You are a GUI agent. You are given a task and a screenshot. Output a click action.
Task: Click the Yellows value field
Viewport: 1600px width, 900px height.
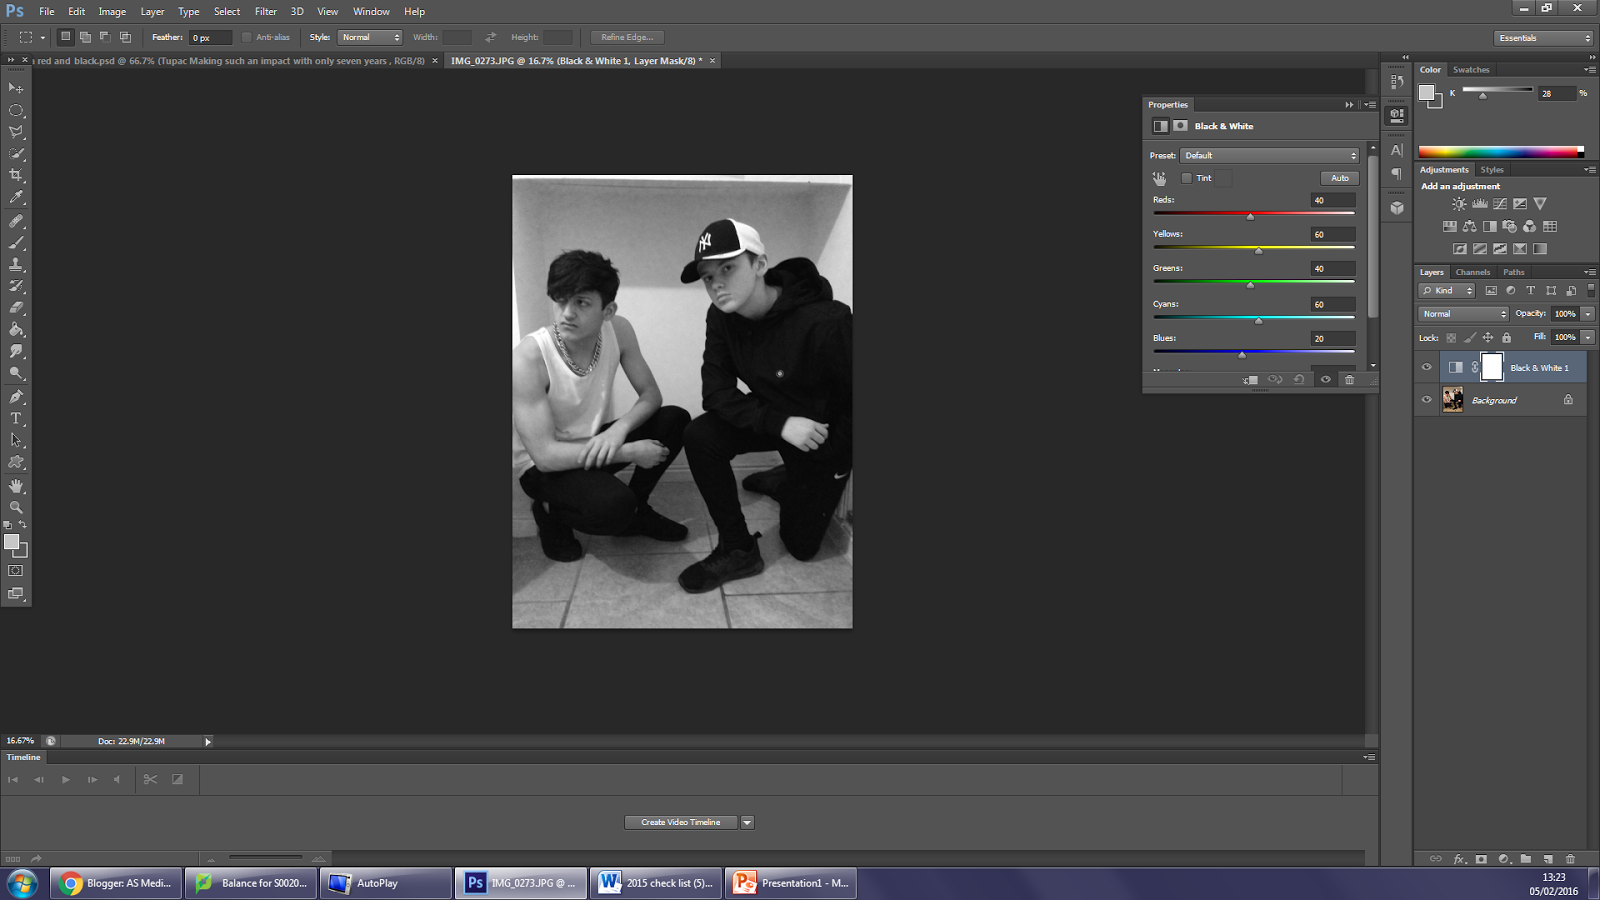(1333, 234)
